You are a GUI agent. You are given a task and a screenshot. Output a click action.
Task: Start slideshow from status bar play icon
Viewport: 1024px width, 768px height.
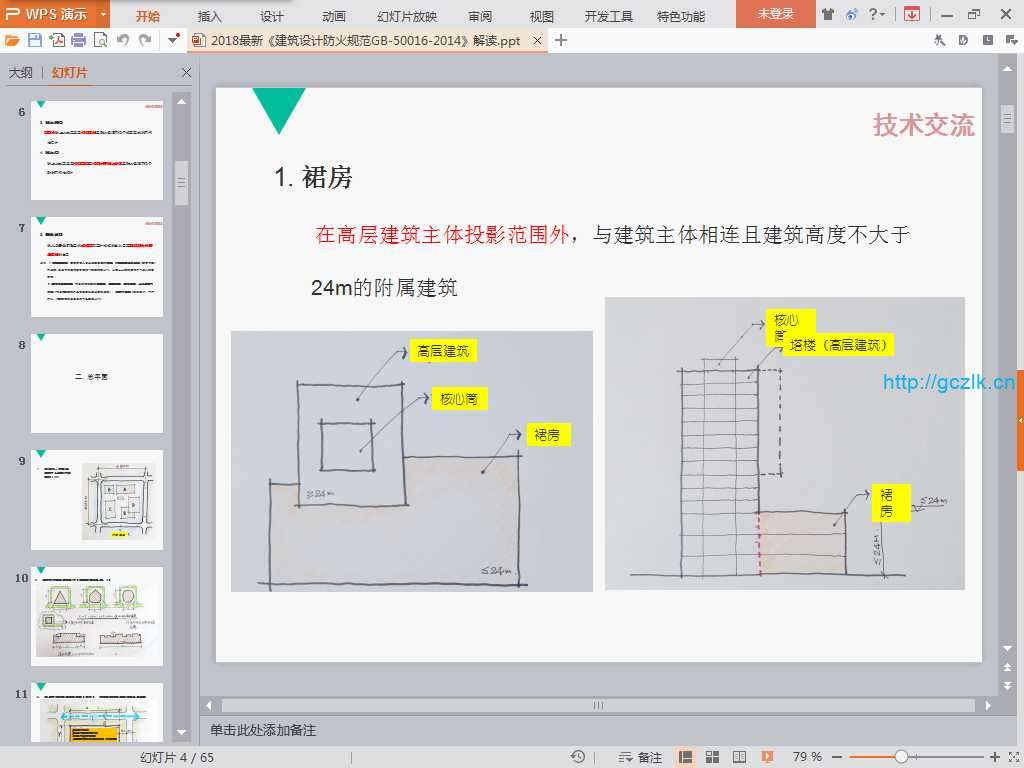click(x=767, y=757)
